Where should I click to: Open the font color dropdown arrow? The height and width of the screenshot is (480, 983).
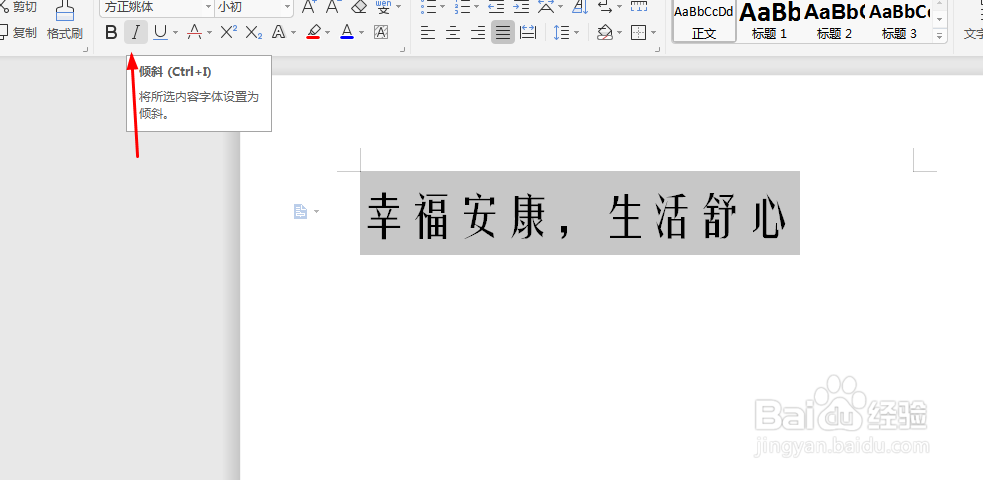(x=362, y=33)
